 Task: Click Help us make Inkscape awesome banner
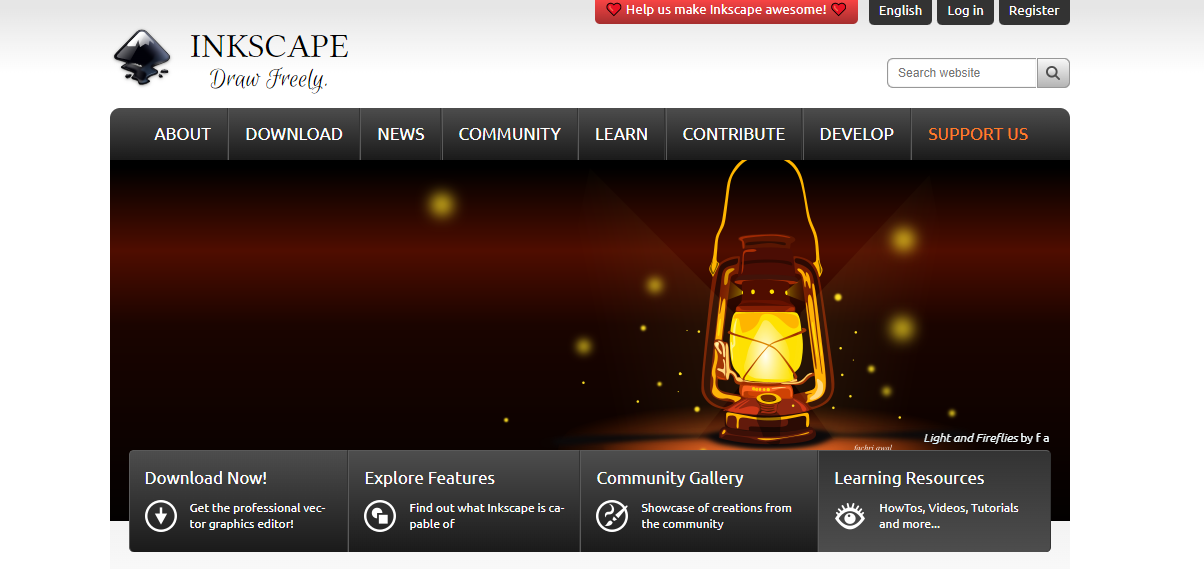click(726, 11)
